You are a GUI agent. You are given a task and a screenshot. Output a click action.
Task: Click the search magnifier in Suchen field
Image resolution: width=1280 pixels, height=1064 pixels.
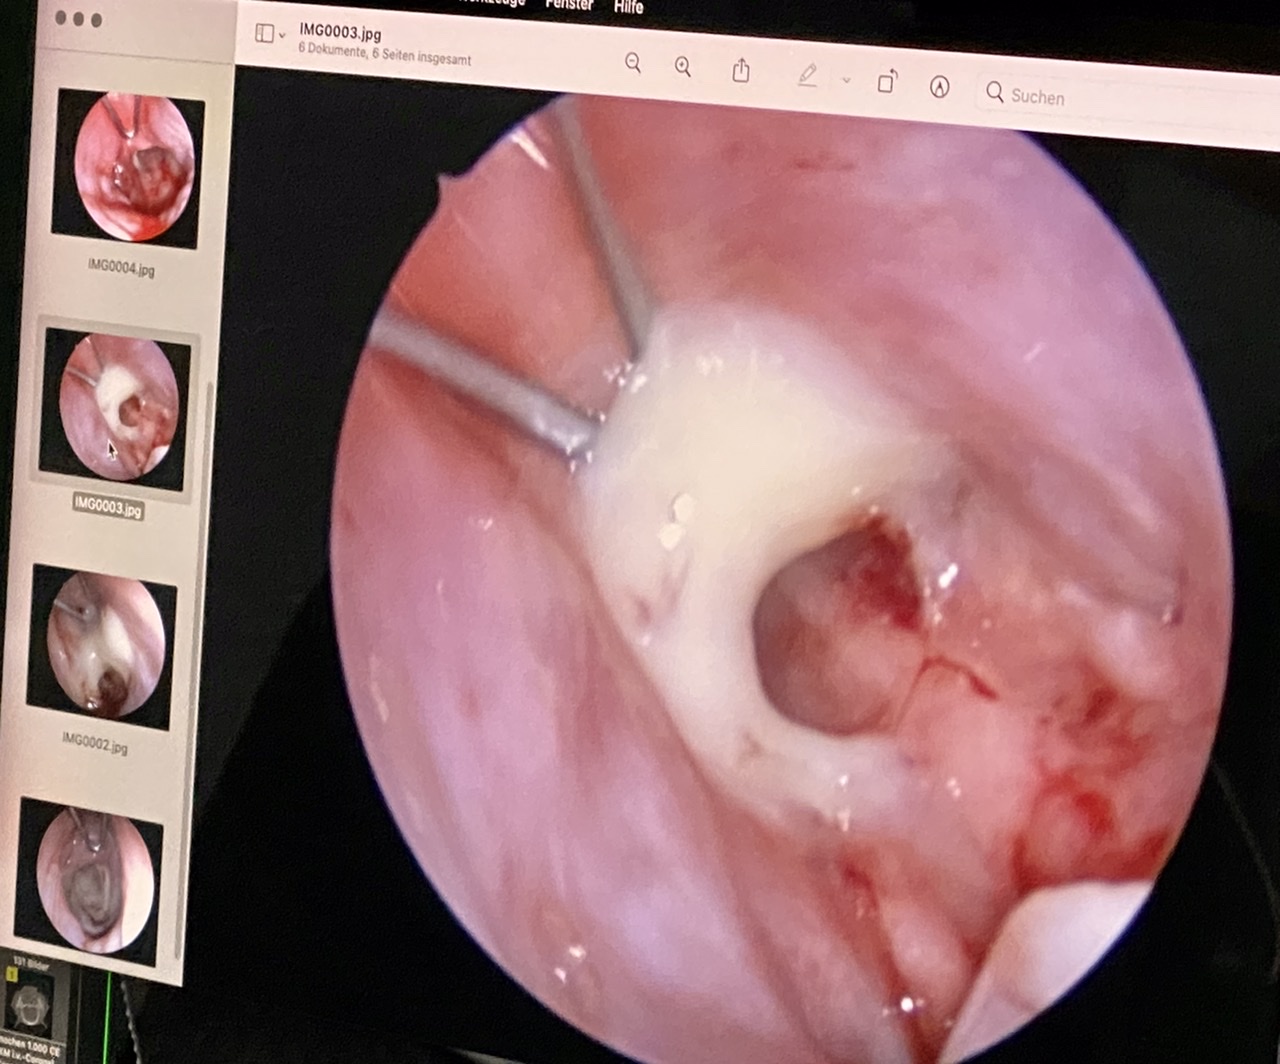point(994,92)
